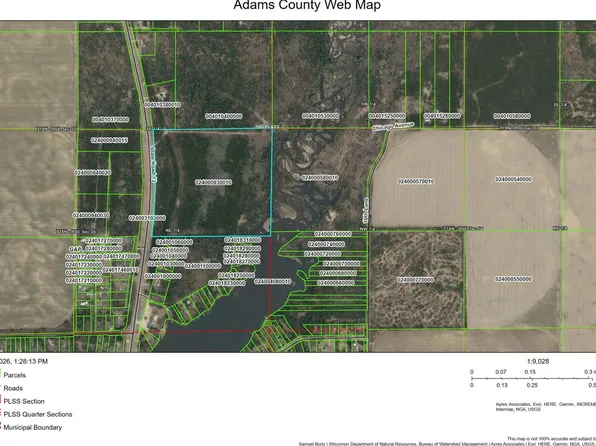This screenshot has height=446, width=596.
Task: Click the GAP label near parcel 024017280000
Action: tap(75, 249)
